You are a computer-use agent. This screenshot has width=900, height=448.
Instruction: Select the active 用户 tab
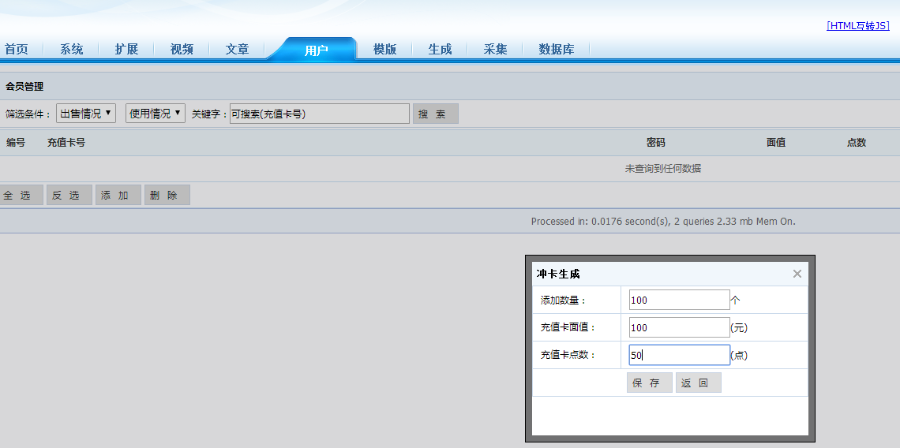(316, 50)
